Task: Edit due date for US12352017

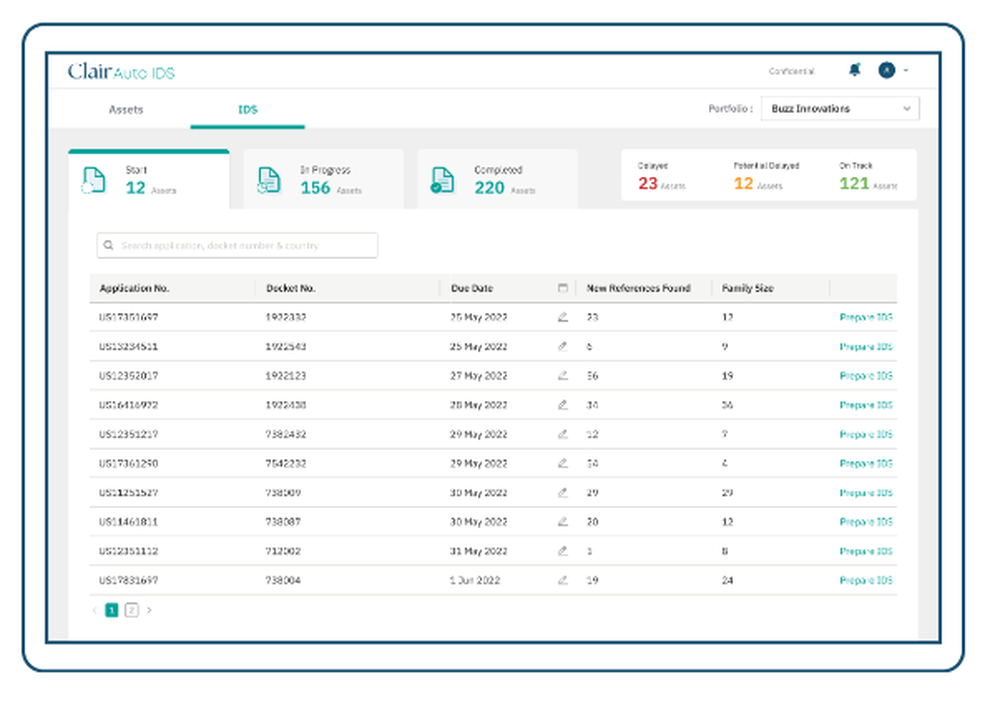Action: pos(562,376)
